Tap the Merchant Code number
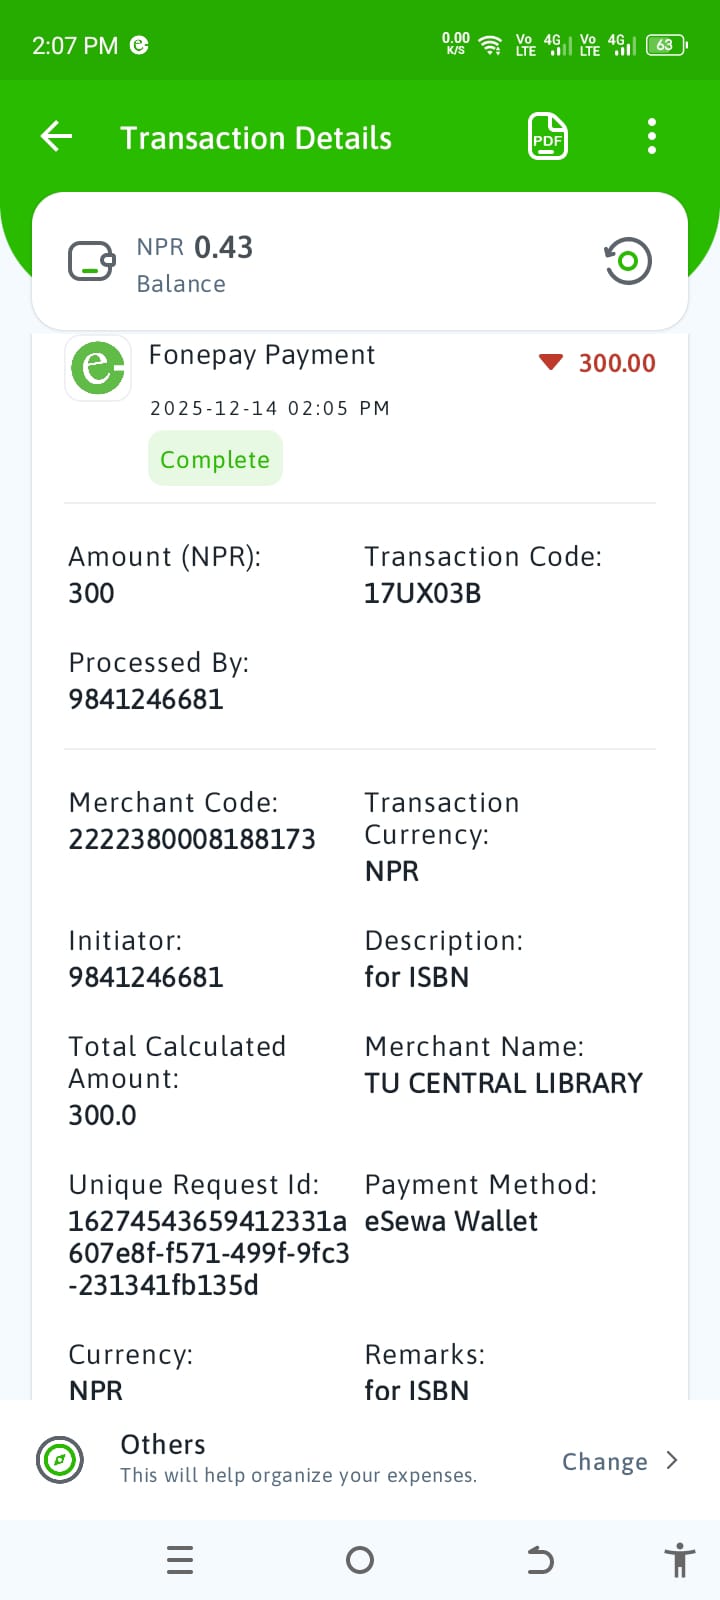 coord(192,839)
